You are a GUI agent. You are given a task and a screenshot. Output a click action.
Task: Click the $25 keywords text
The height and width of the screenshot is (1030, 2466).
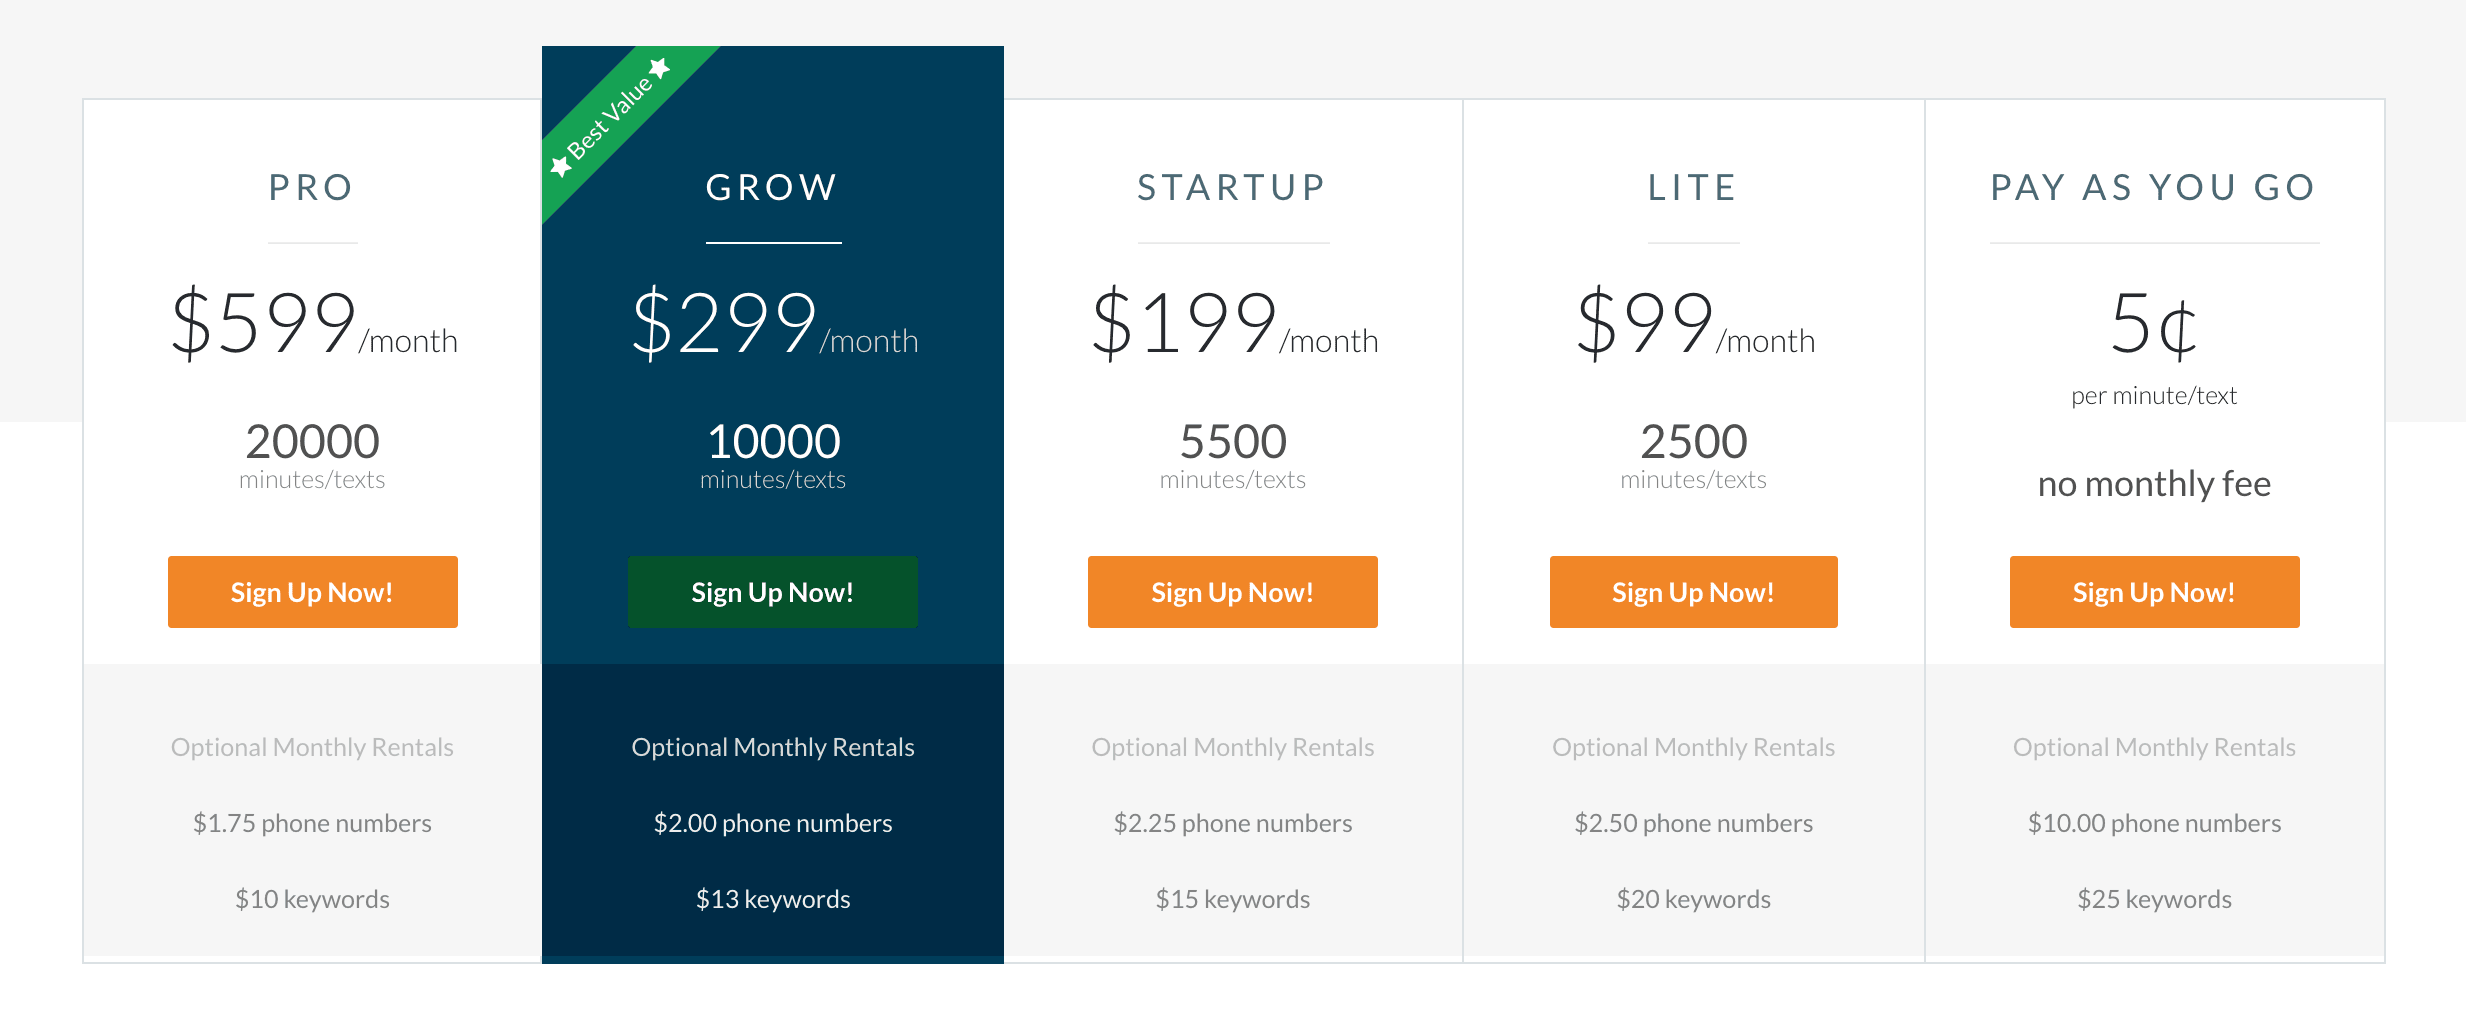pos(2154,899)
